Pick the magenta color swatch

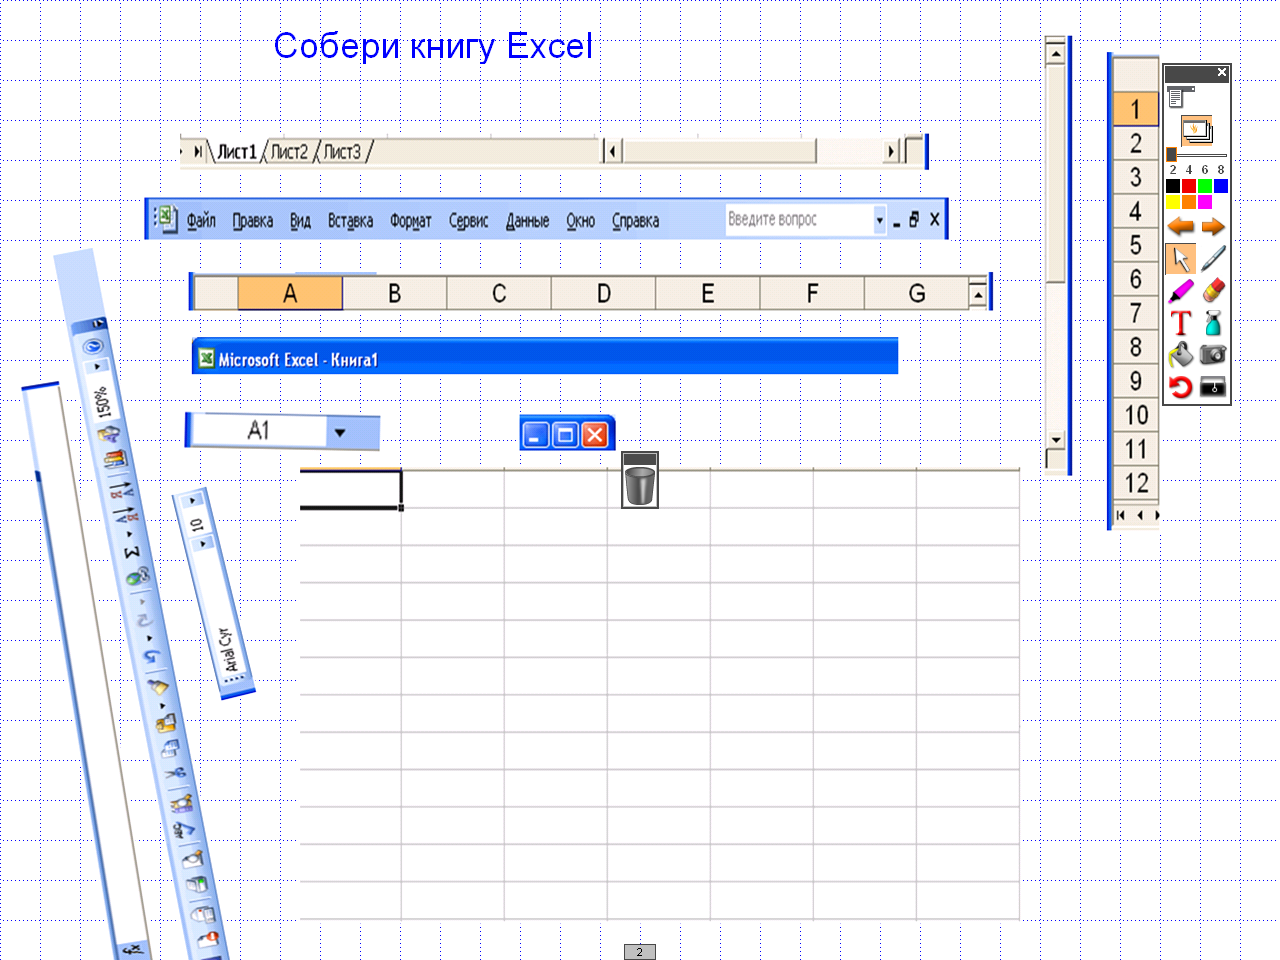pyautogui.click(x=1204, y=202)
